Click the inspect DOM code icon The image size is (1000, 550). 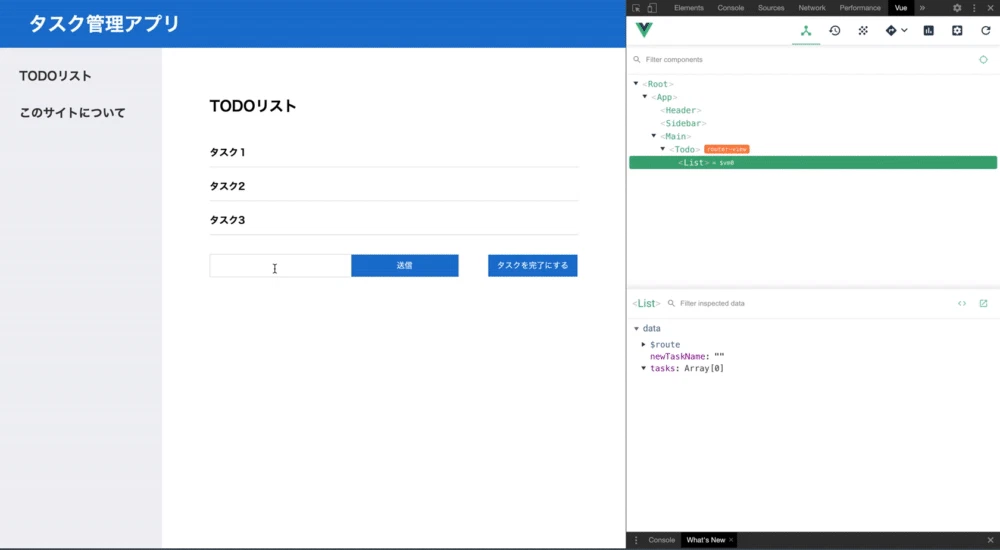[962, 304]
